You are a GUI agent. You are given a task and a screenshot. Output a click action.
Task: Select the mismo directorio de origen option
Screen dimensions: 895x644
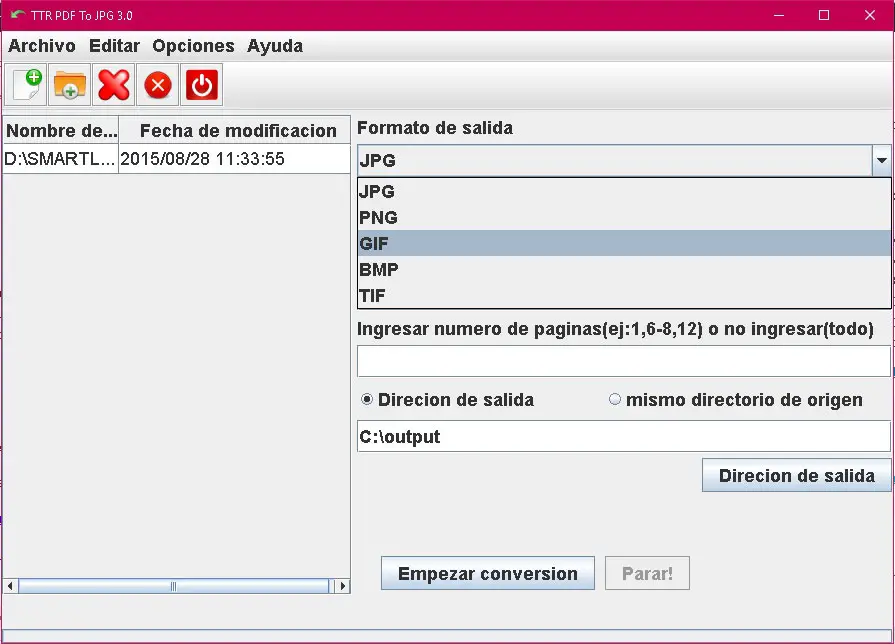(x=615, y=400)
